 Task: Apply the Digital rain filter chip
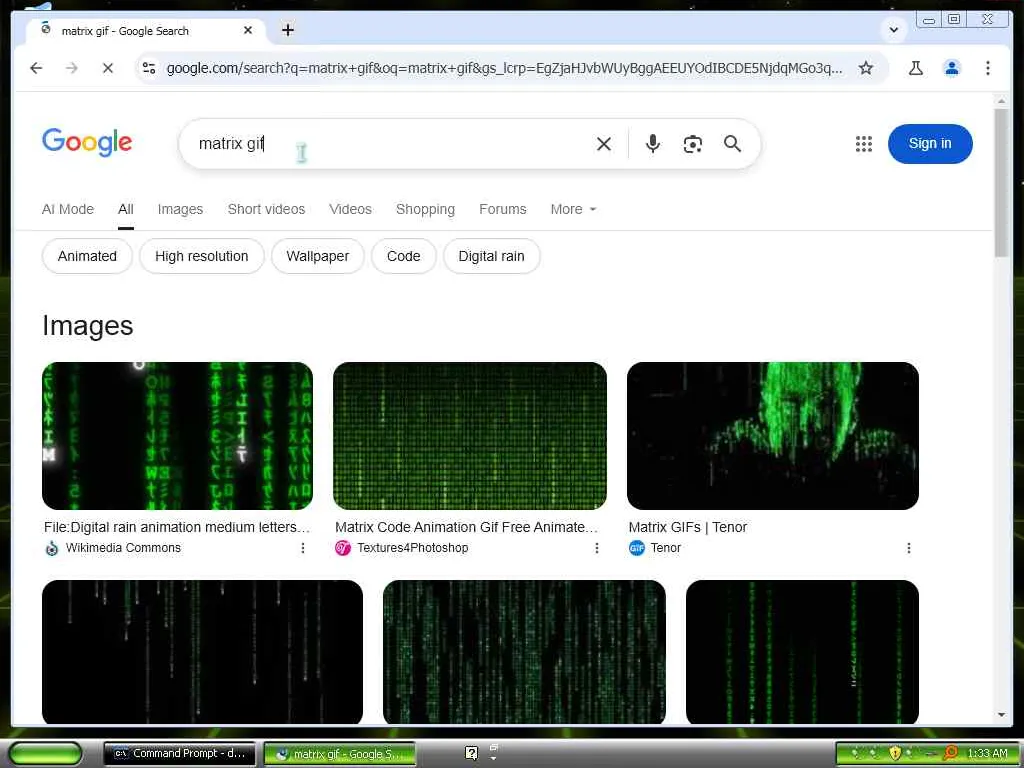coord(491,256)
